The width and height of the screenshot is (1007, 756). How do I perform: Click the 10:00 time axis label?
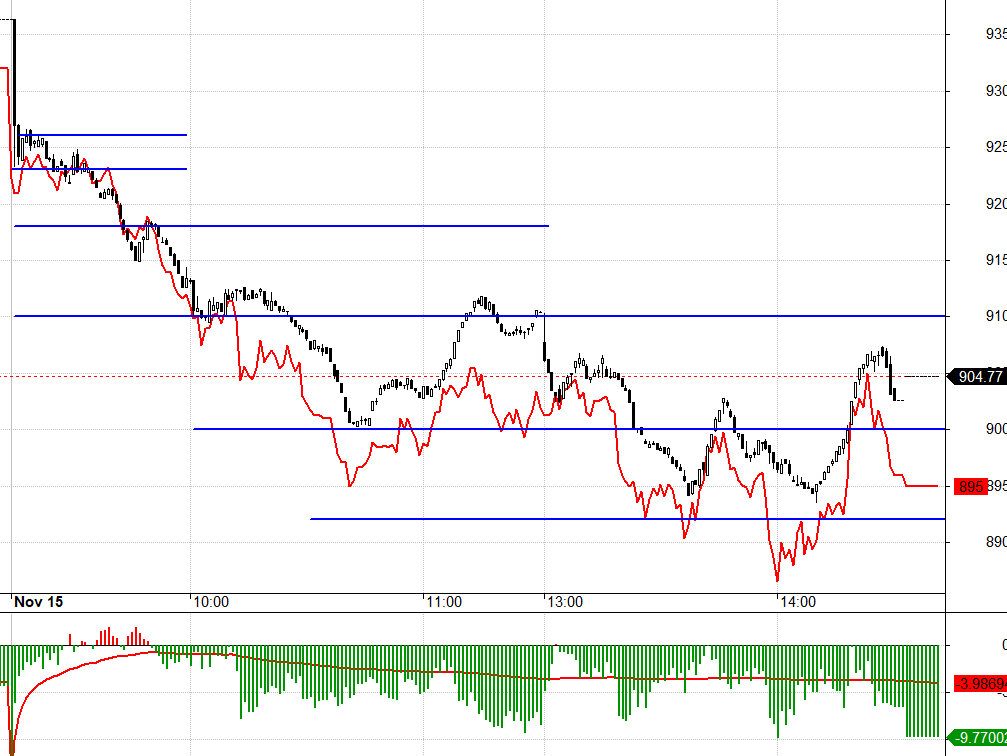click(211, 602)
